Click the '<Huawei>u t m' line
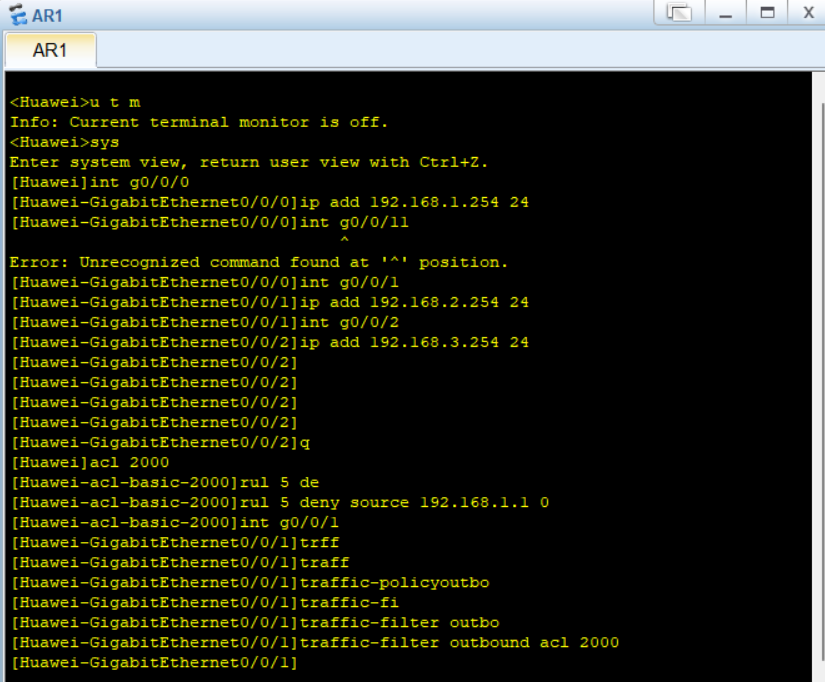 click(75, 102)
